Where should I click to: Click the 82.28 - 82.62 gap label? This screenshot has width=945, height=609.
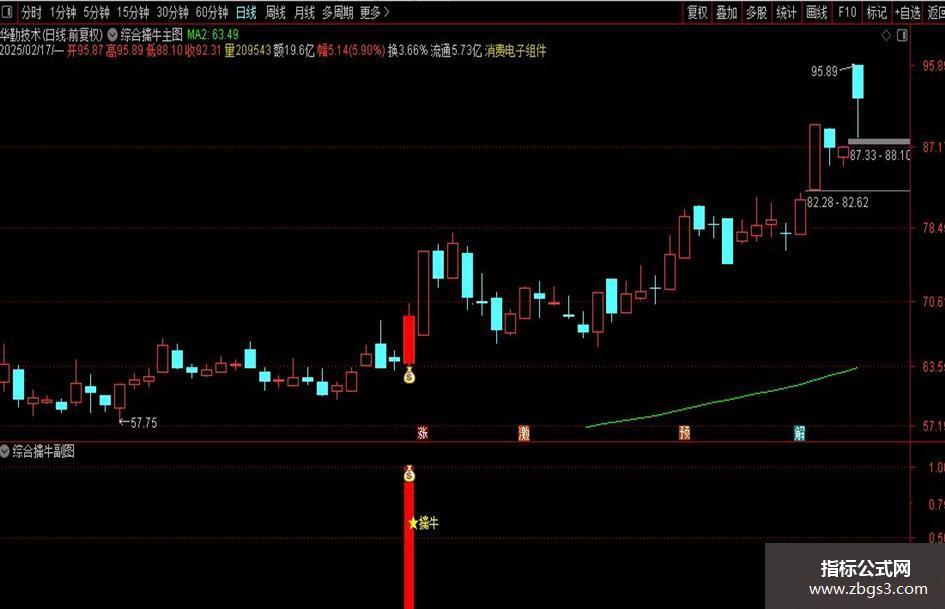838,203
